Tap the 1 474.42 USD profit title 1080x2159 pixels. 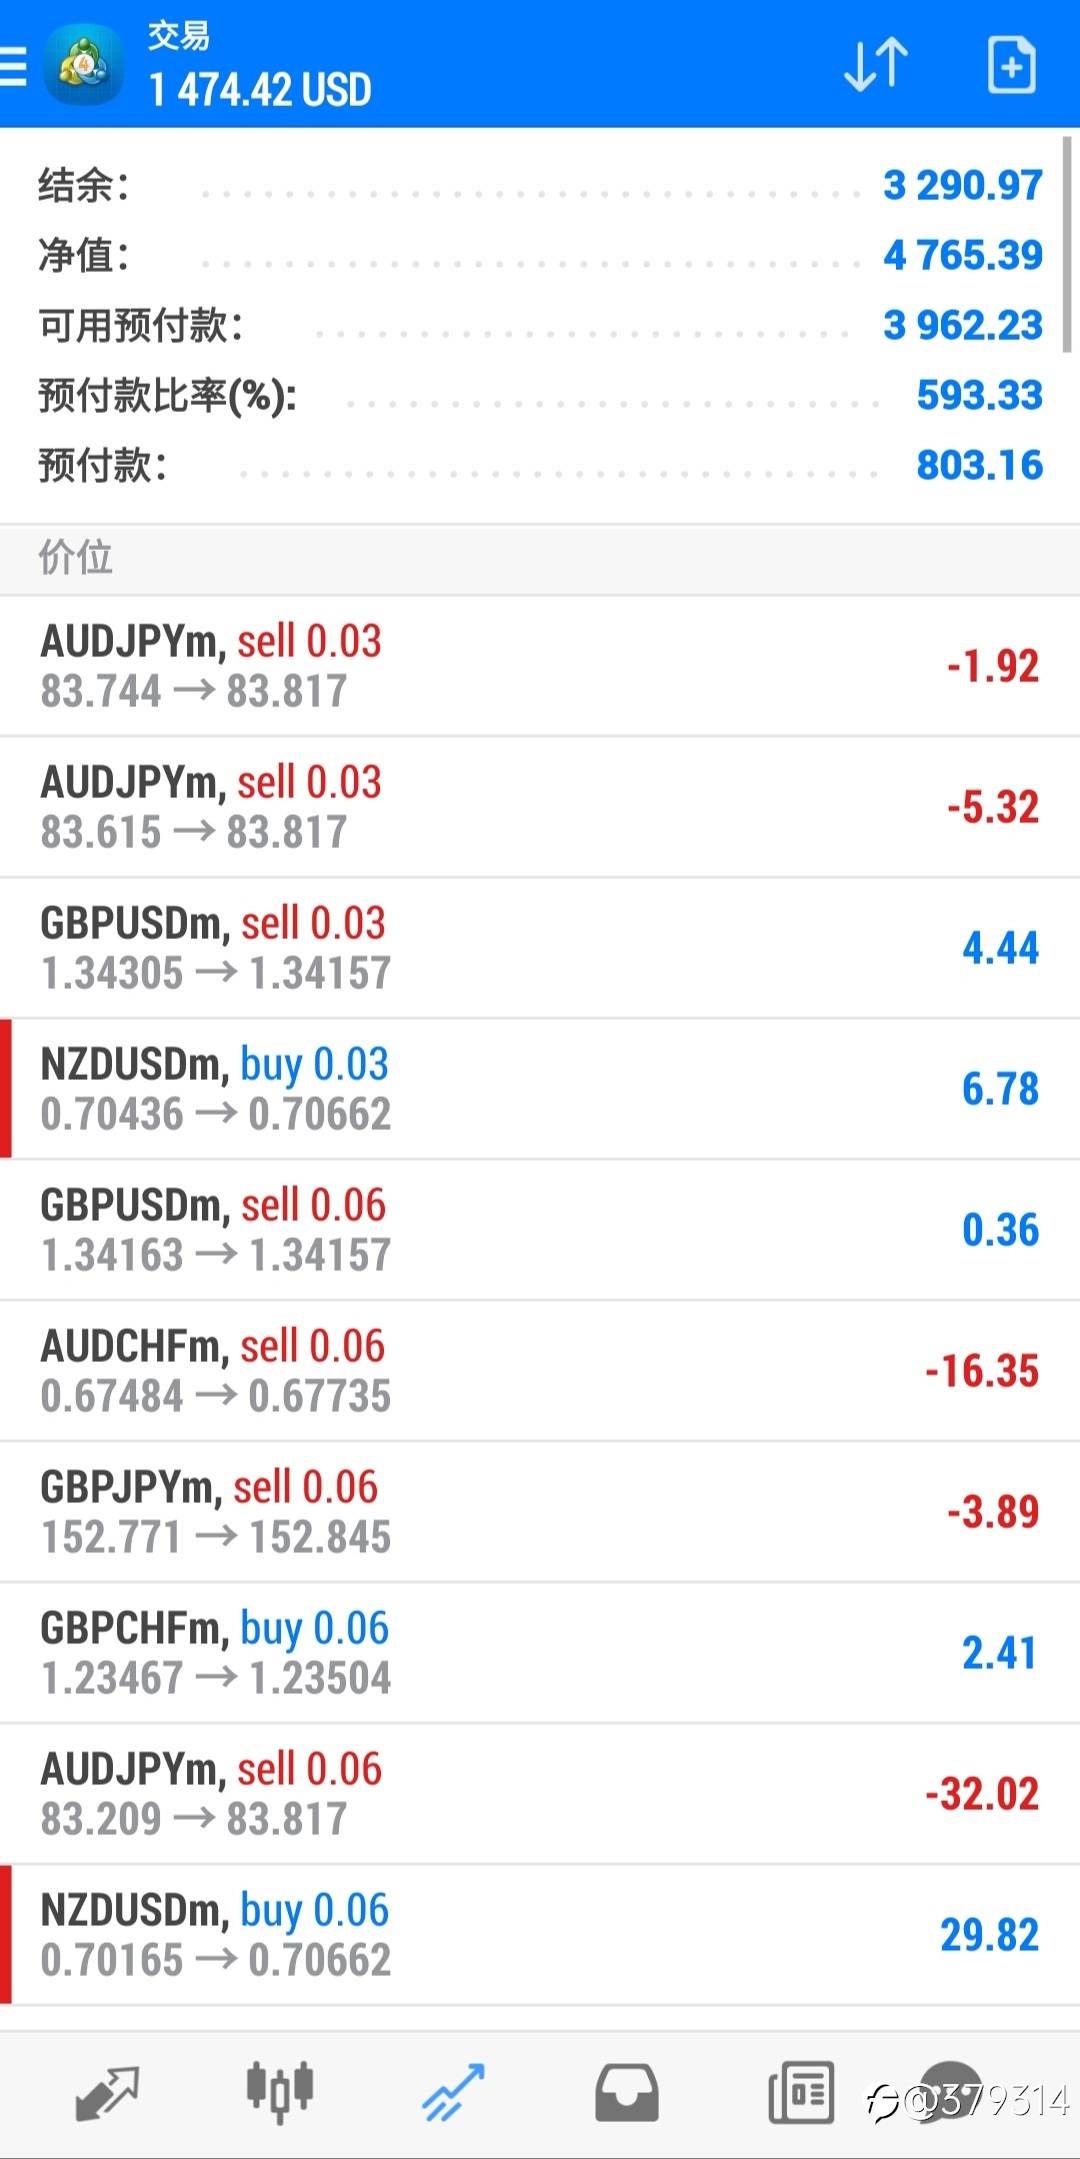261,90
